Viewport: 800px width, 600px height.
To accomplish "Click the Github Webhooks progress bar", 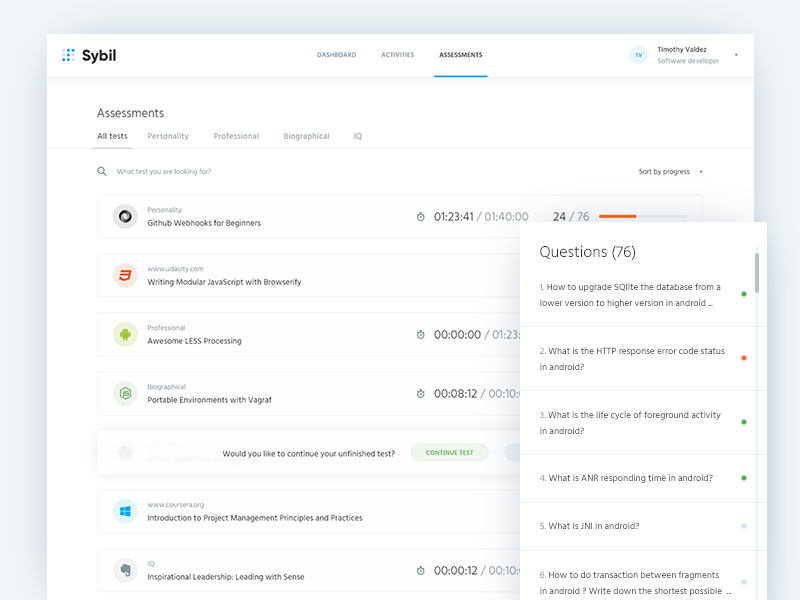I will [642, 216].
